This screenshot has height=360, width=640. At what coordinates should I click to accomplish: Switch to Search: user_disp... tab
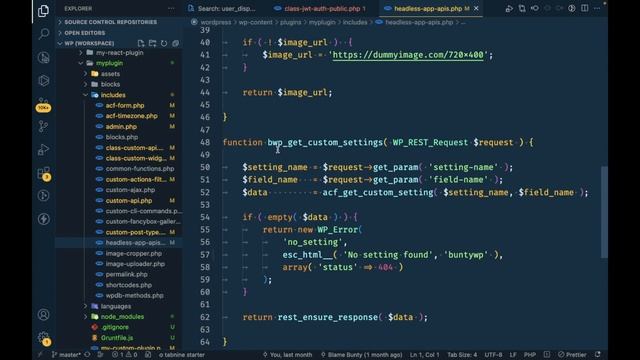222,9
